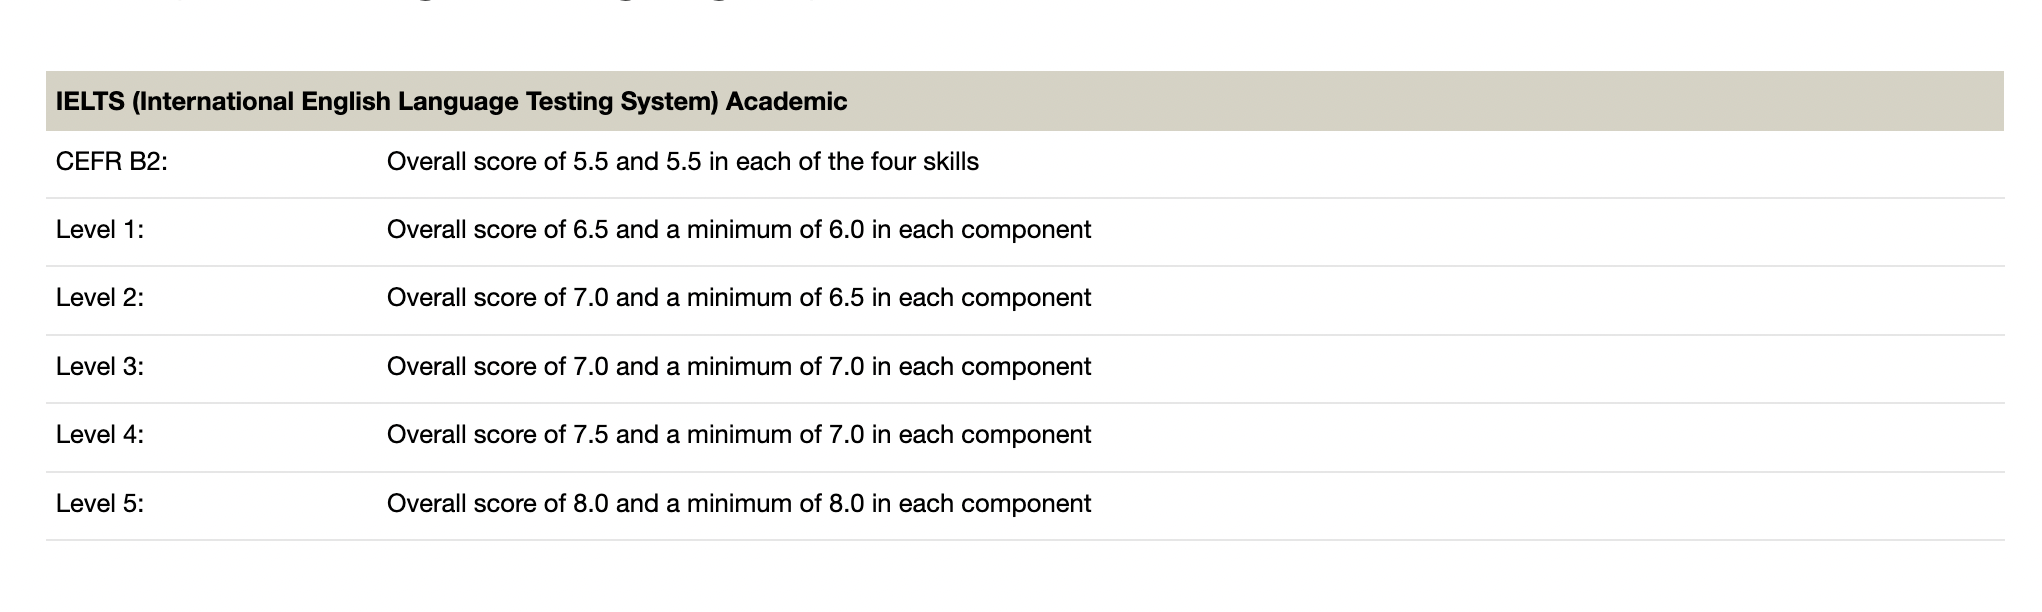Click the 6.0 minimum value in Level 1 row
The image size is (2042, 612).
click(x=846, y=230)
